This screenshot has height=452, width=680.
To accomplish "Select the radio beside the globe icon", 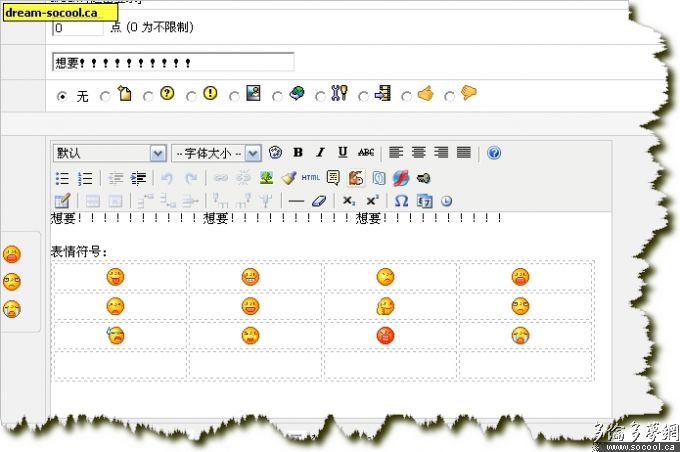I will (277, 96).
